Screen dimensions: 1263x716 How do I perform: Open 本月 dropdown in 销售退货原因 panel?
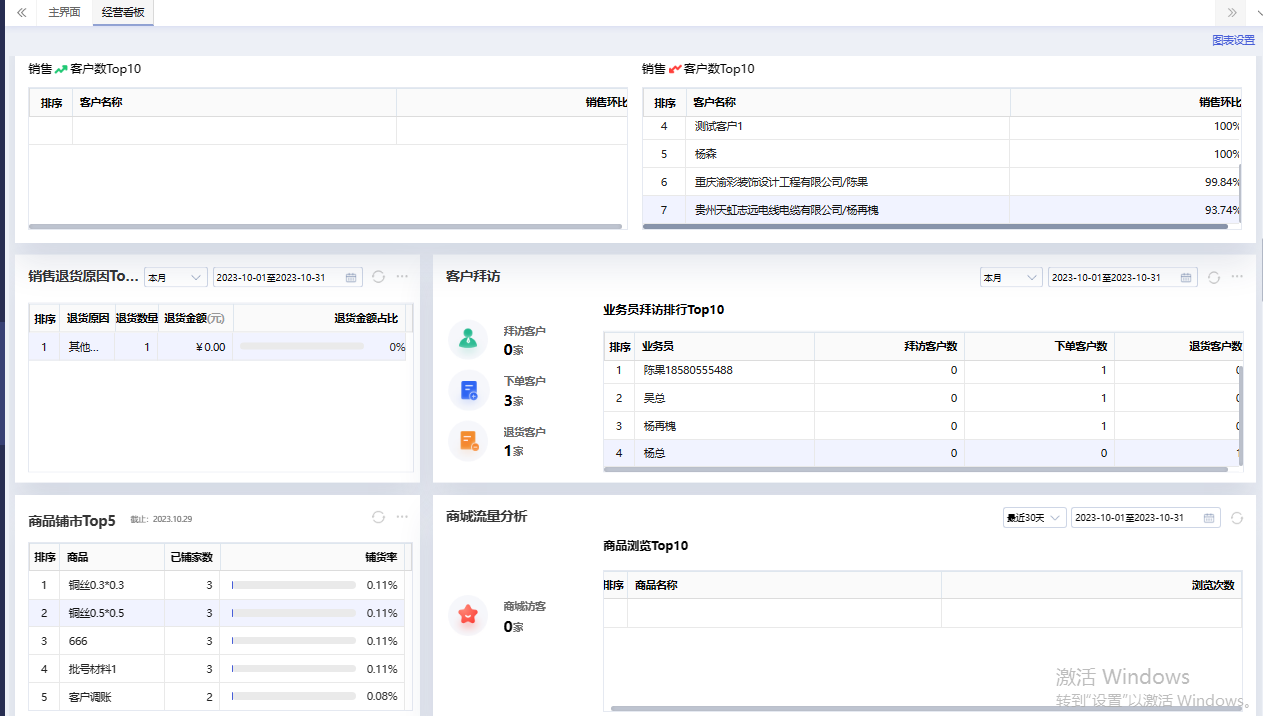pos(175,277)
